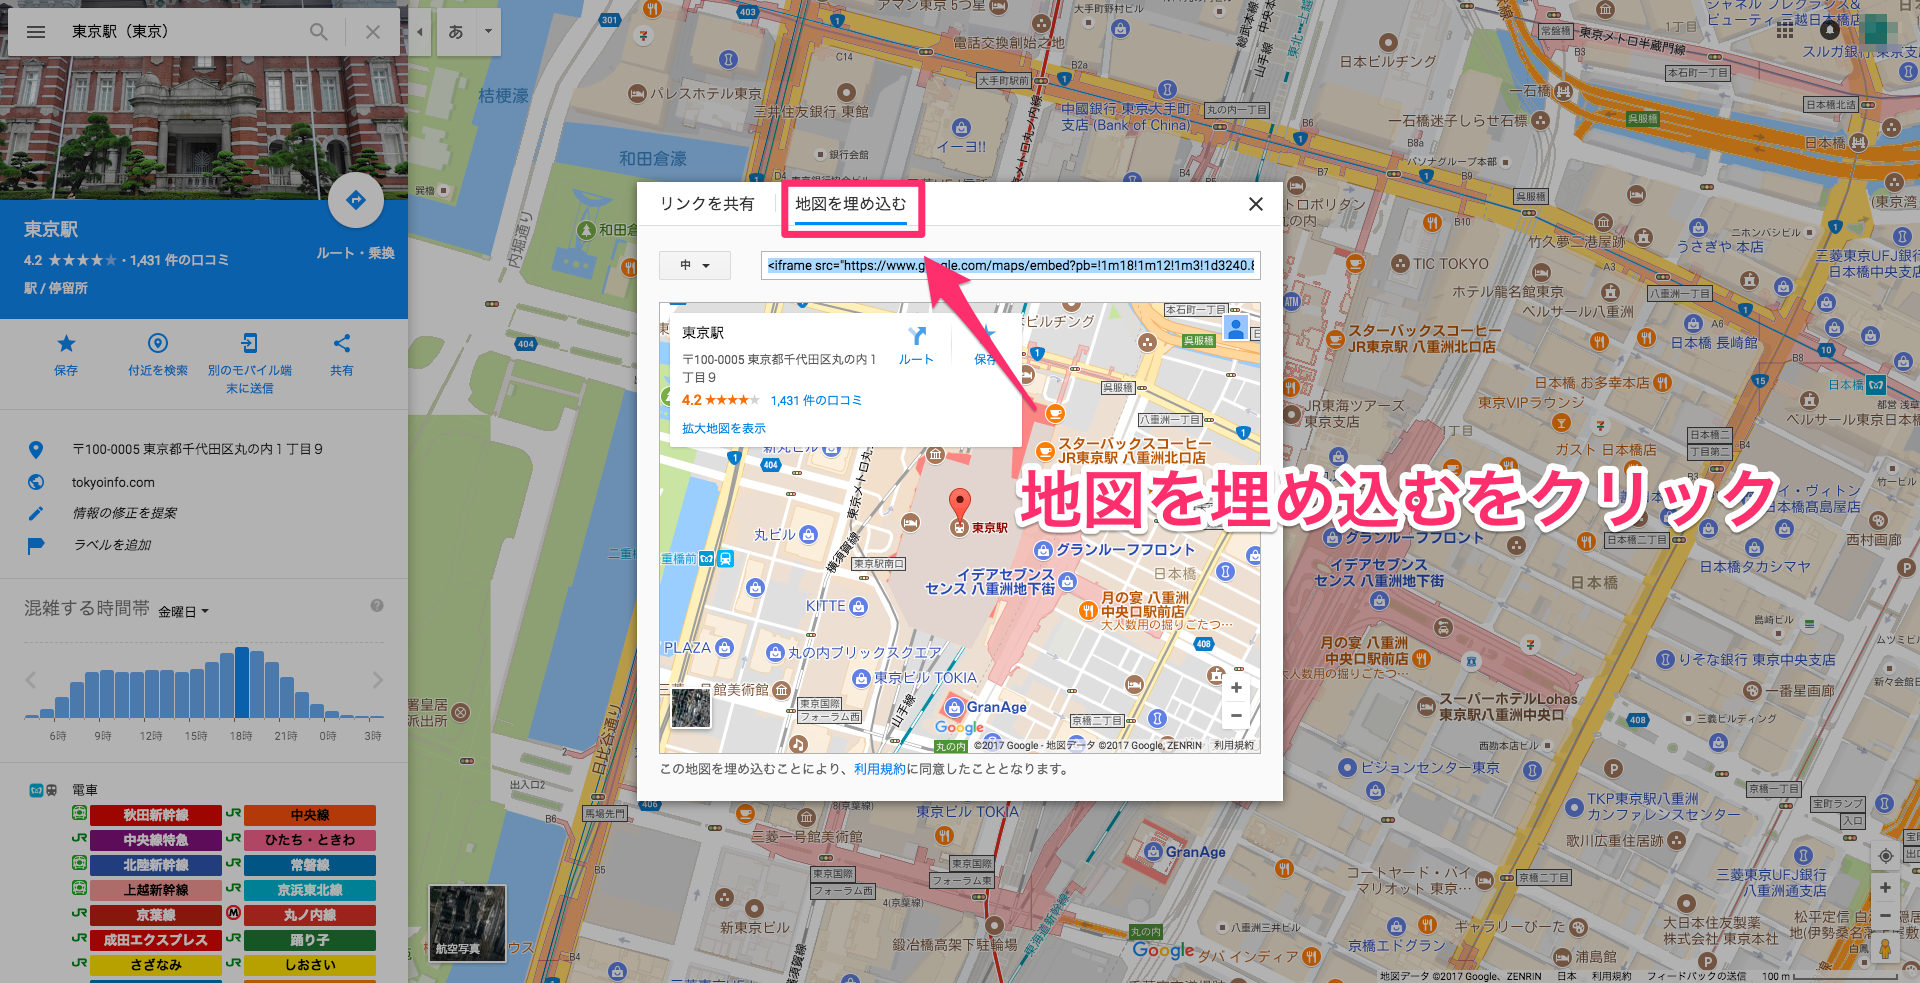Select 北陸新幹線 train line
This screenshot has width=1920, height=983.
click(x=155, y=865)
